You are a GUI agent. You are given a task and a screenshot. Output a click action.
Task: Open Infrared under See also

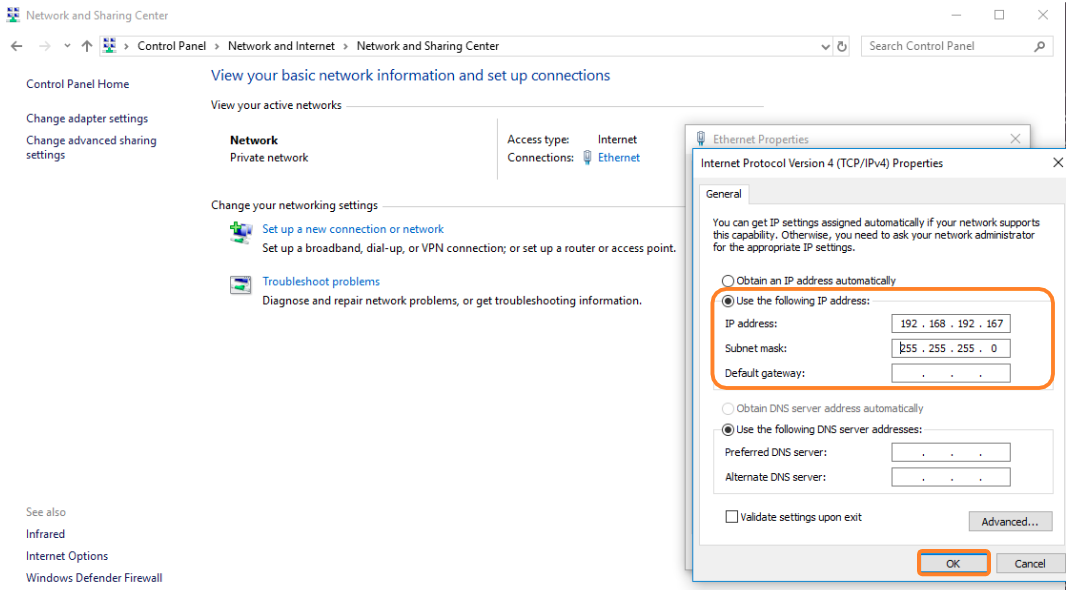(46, 534)
